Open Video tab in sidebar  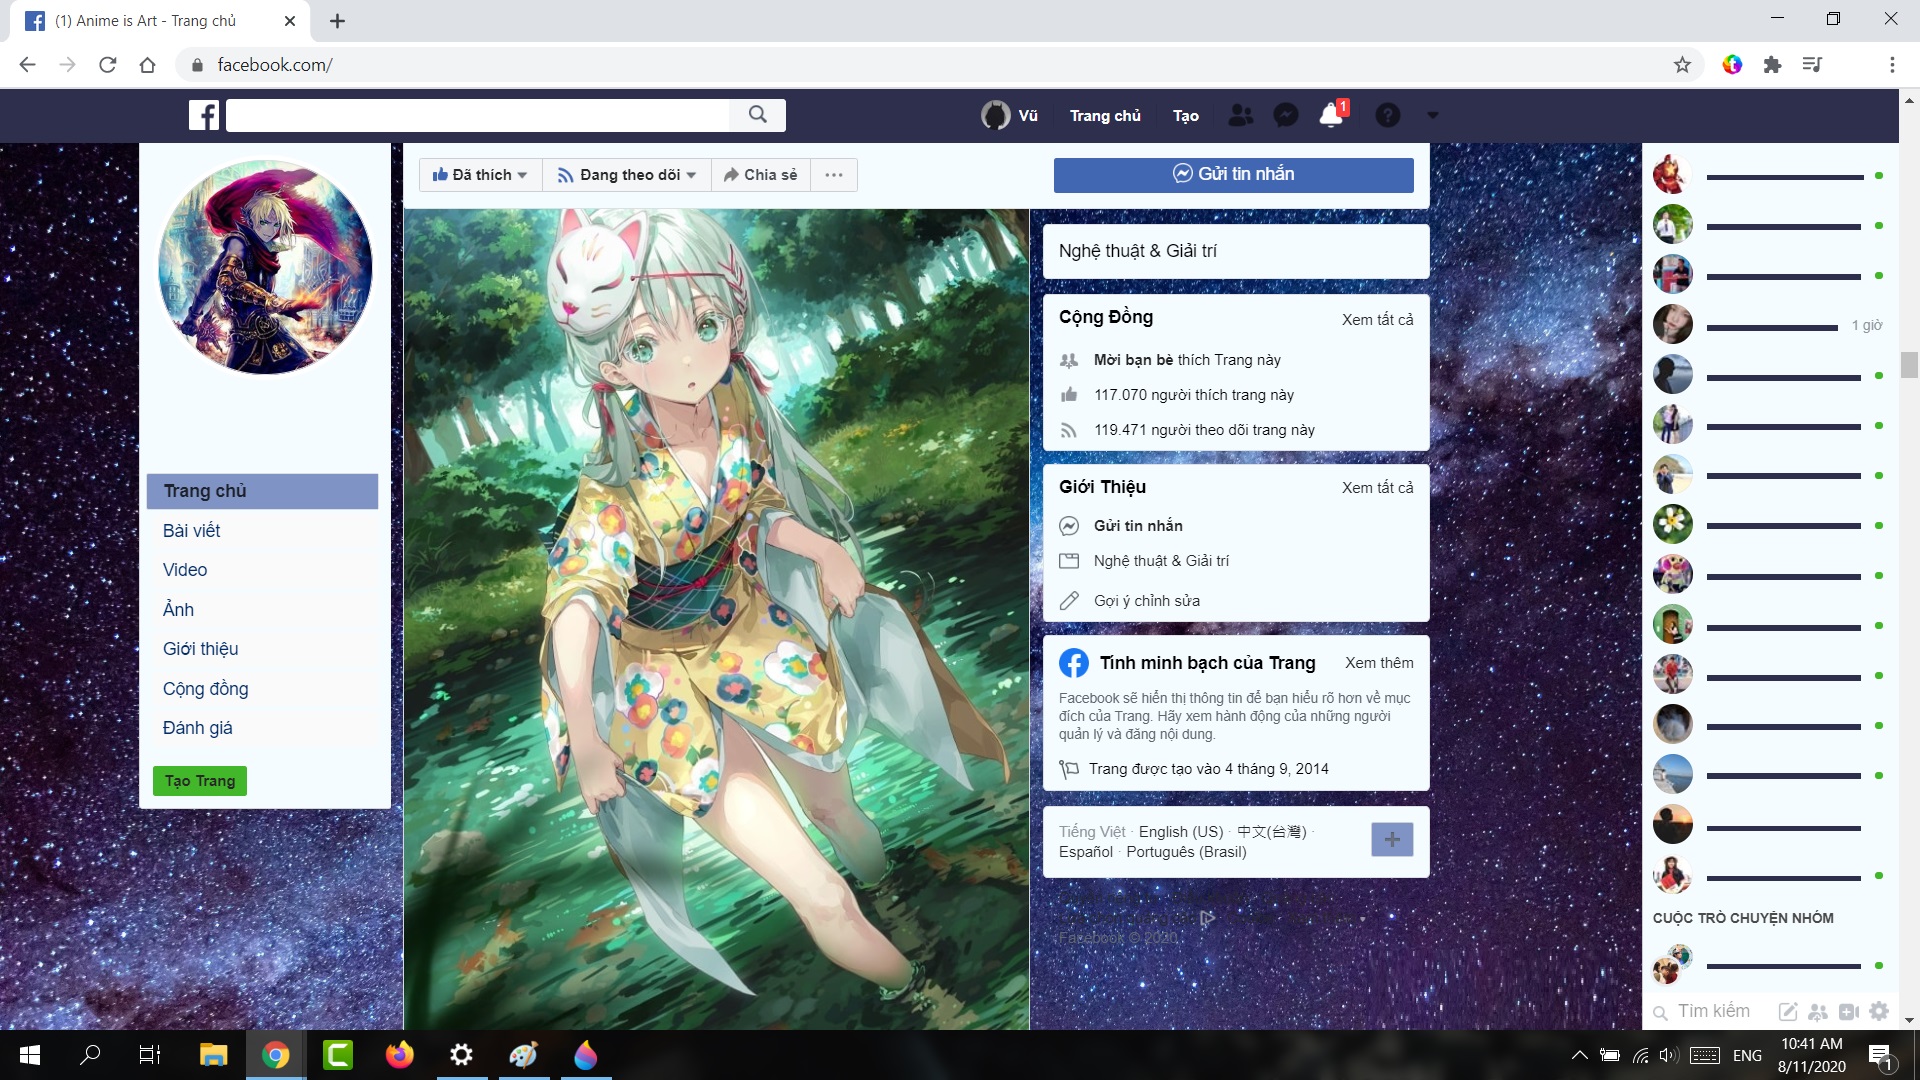click(185, 570)
